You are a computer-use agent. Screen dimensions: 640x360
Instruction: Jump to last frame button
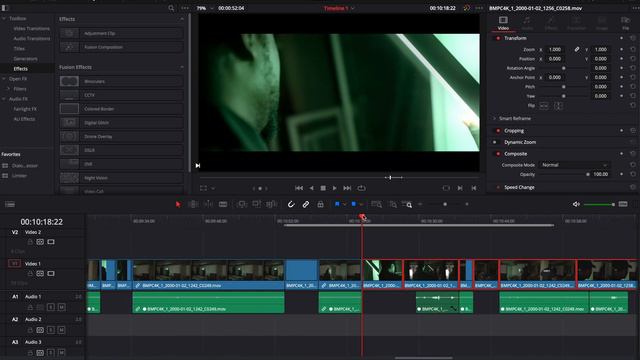(x=347, y=188)
